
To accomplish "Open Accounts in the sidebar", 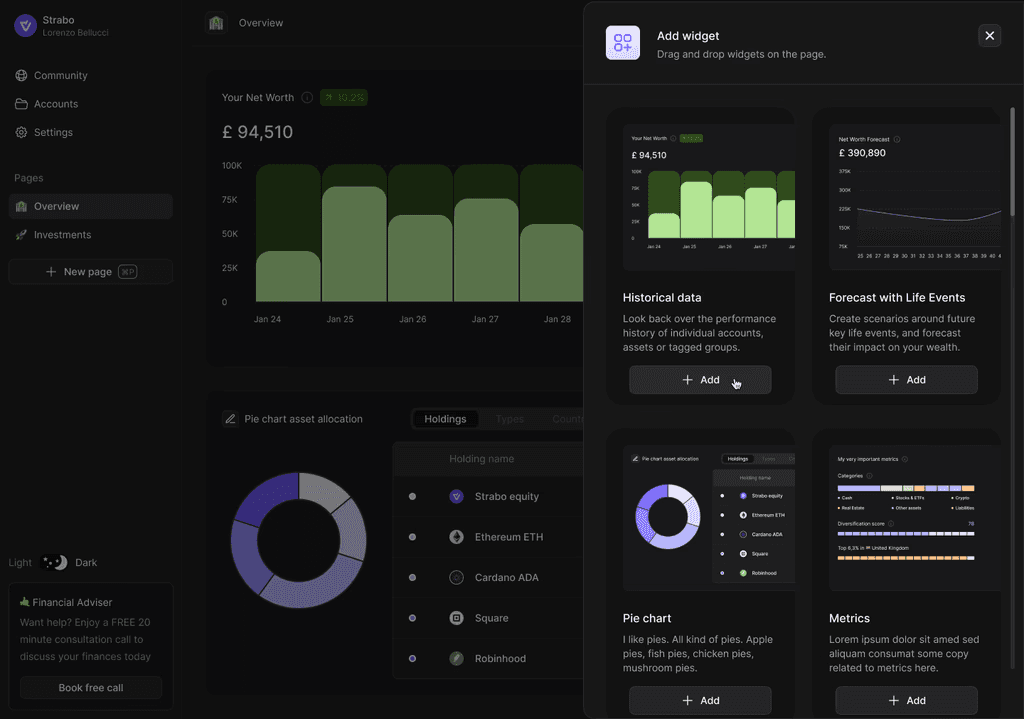I will point(91,104).
